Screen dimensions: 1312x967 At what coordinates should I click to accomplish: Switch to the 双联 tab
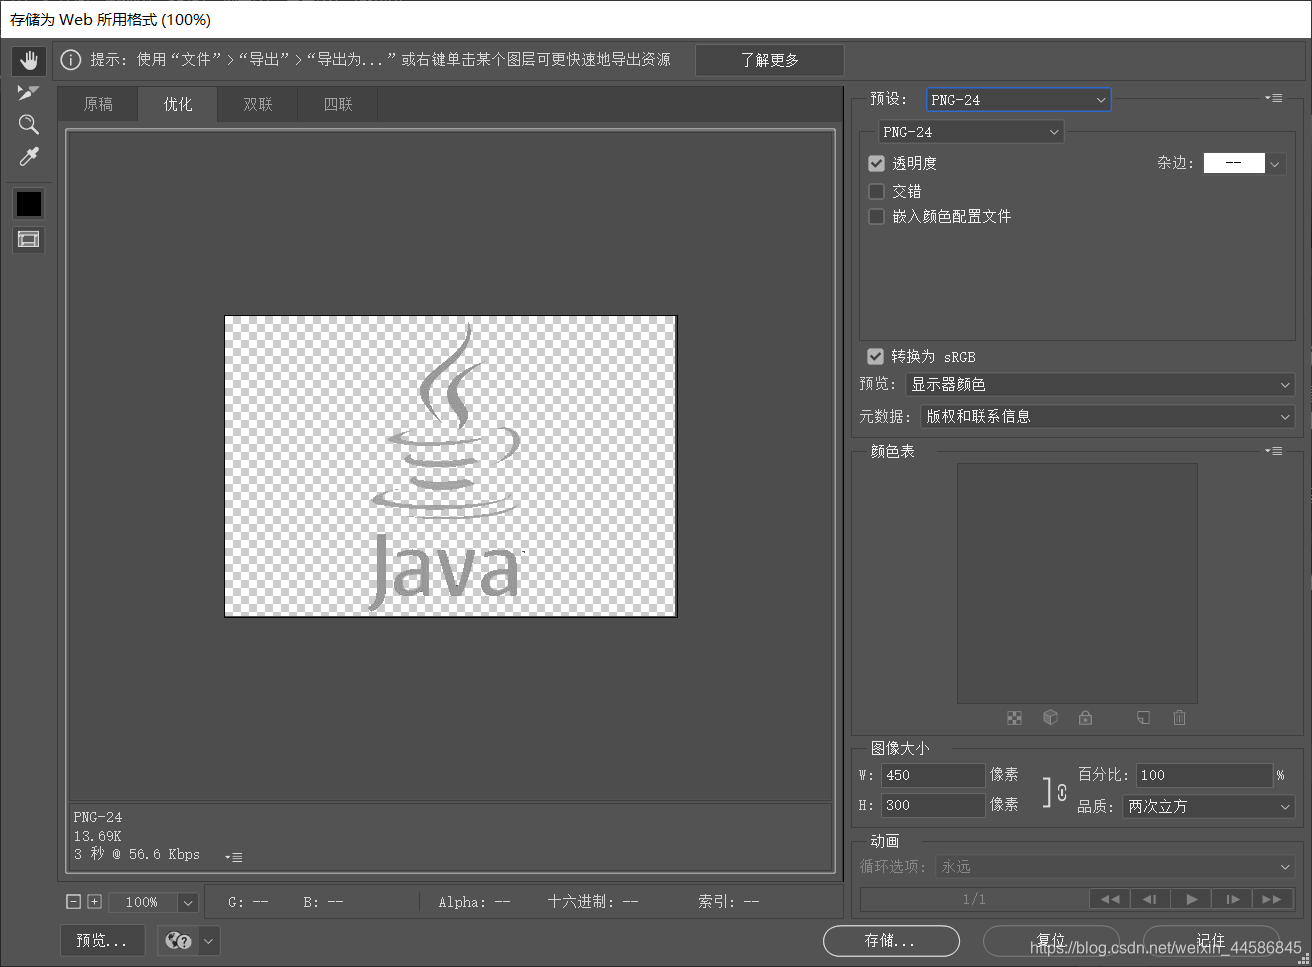[258, 104]
